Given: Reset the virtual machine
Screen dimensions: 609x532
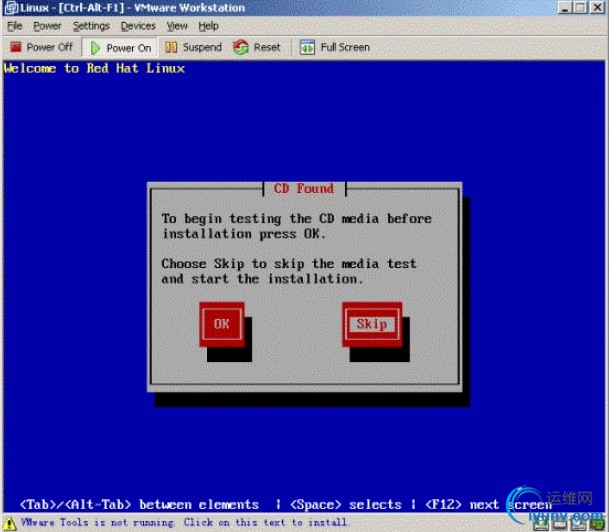Looking at the screenshot, I should point(257,47).
